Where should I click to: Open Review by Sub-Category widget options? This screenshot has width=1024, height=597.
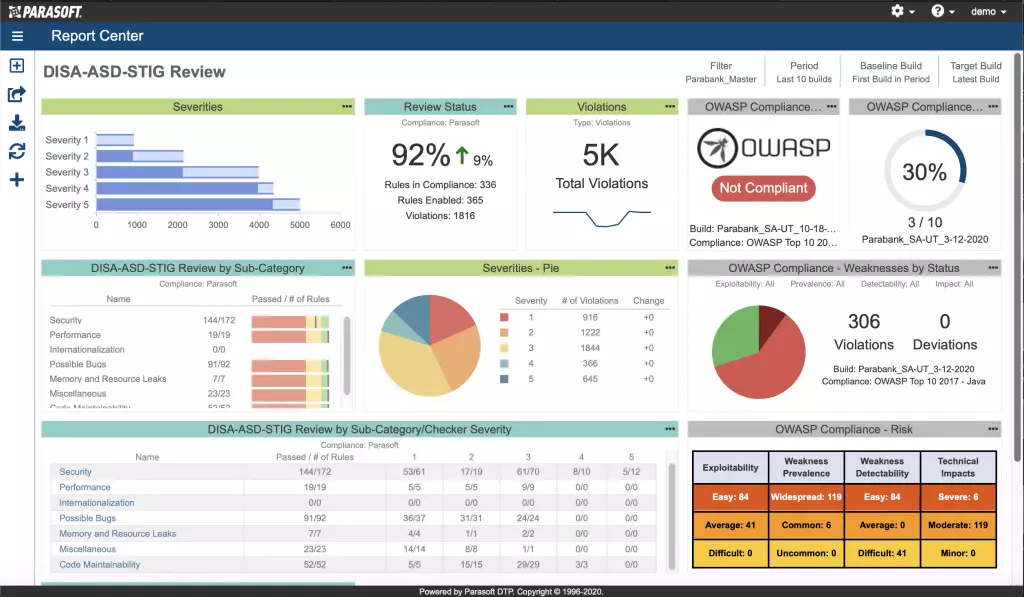(347, 268)
